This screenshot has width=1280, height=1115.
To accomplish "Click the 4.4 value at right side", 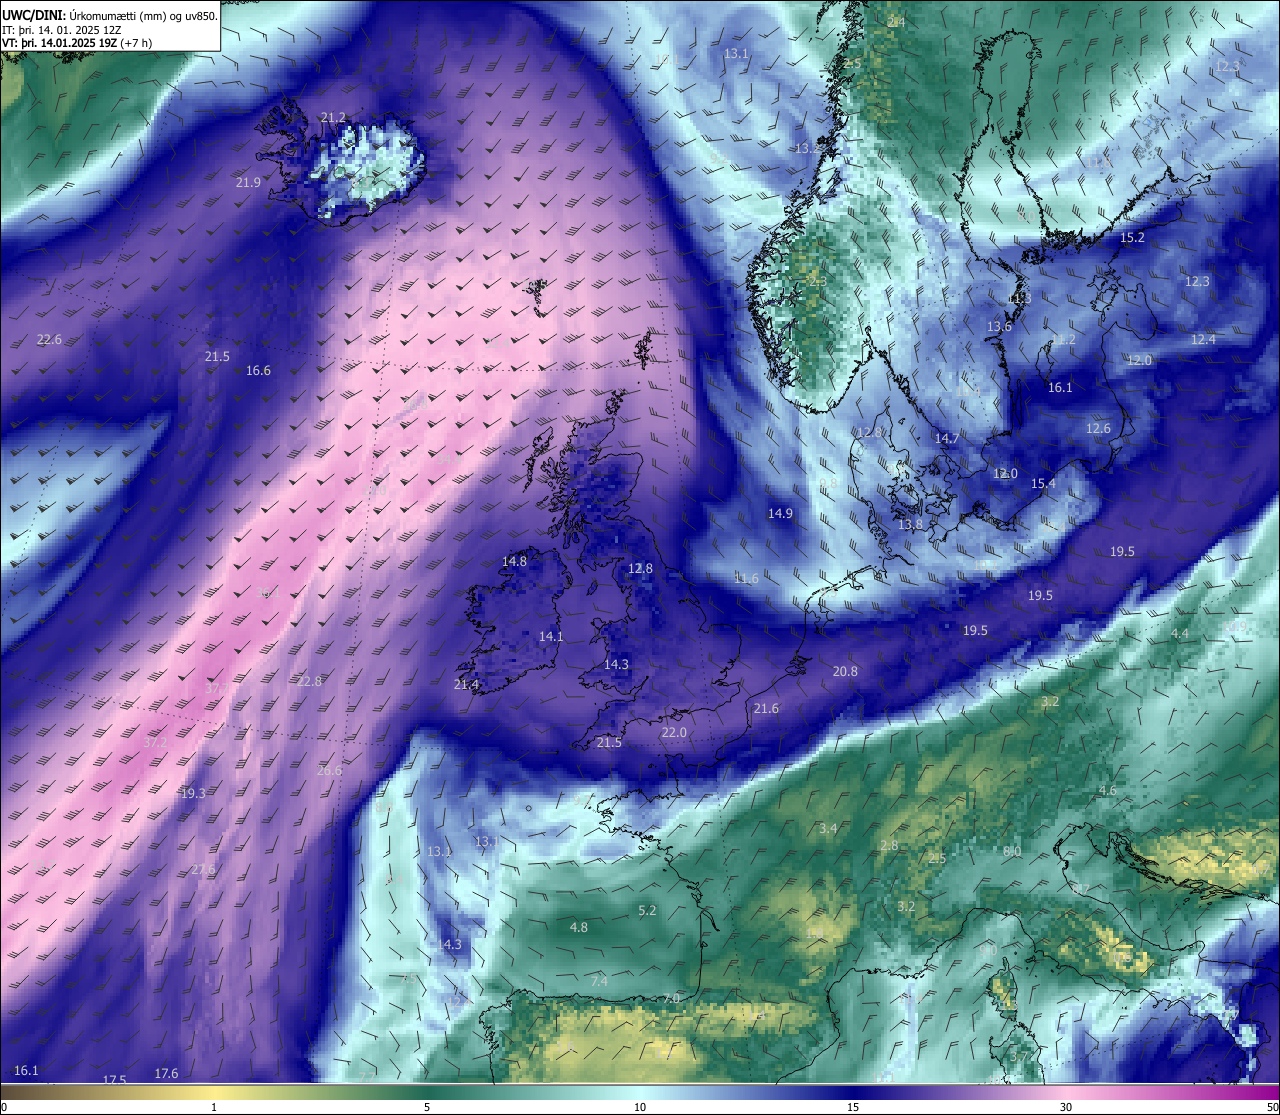I will [x=1180, y=634].
